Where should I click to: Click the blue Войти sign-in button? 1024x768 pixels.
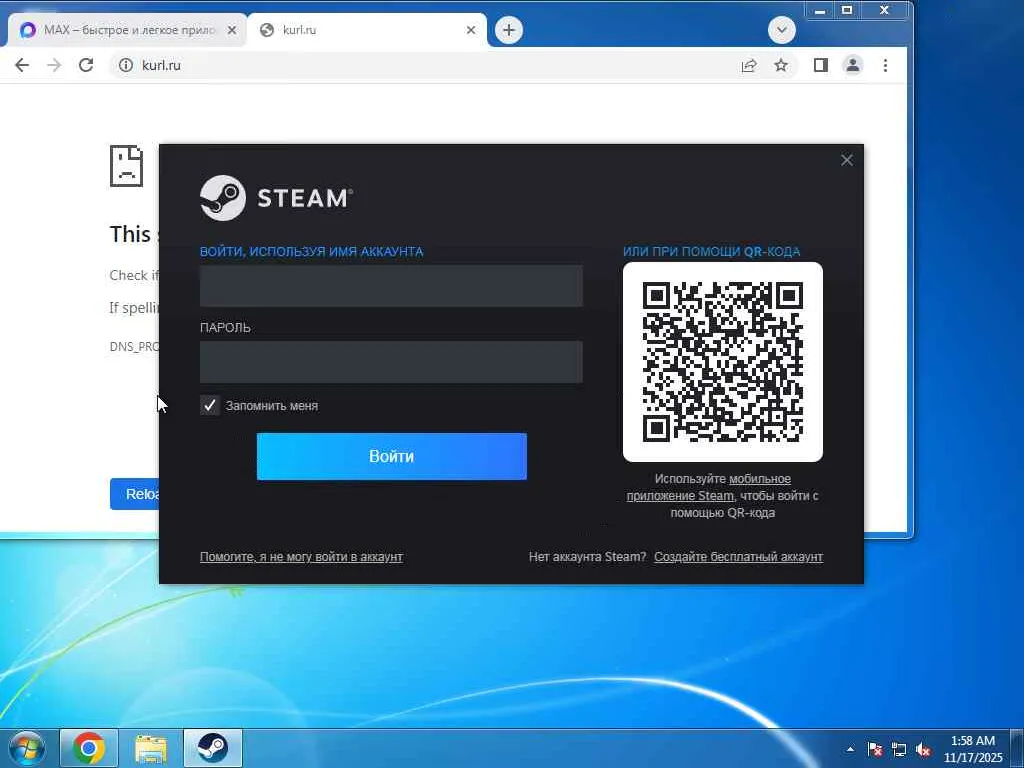click(x=392, y=456)
